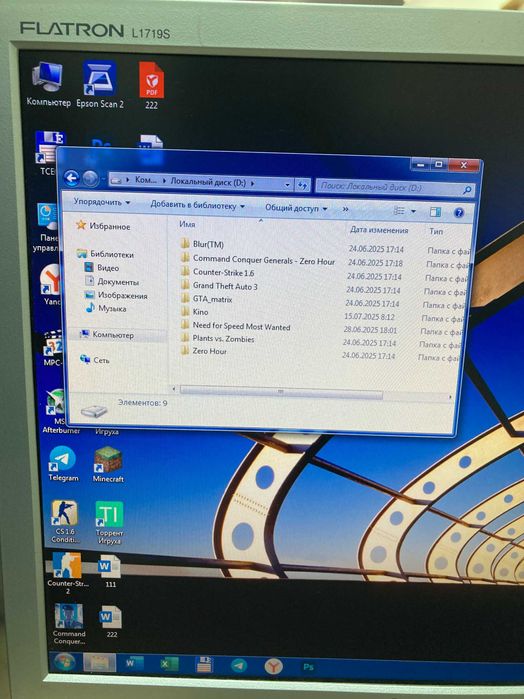
Task: Open the MSI Afterburner desktop shortcut
Action: pos(58,411)
